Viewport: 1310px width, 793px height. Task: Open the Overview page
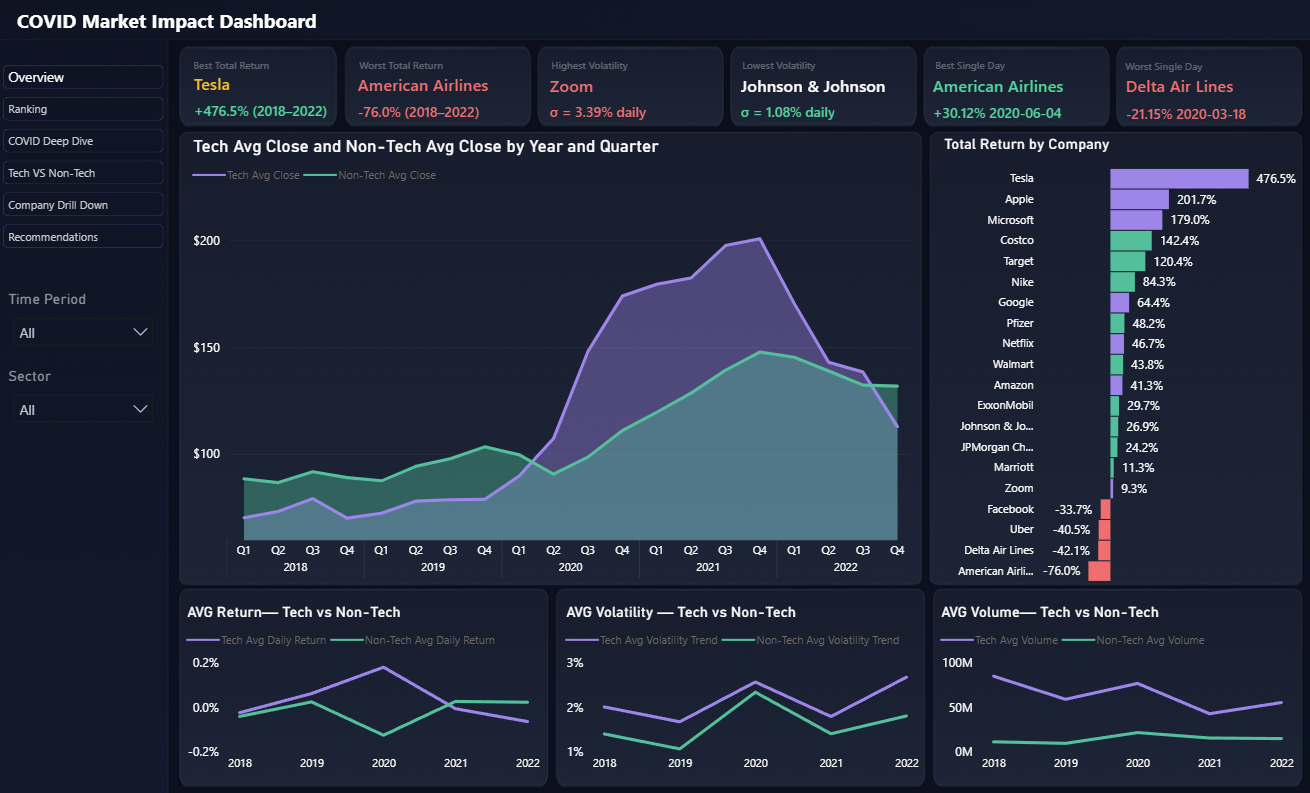[83, 77]
